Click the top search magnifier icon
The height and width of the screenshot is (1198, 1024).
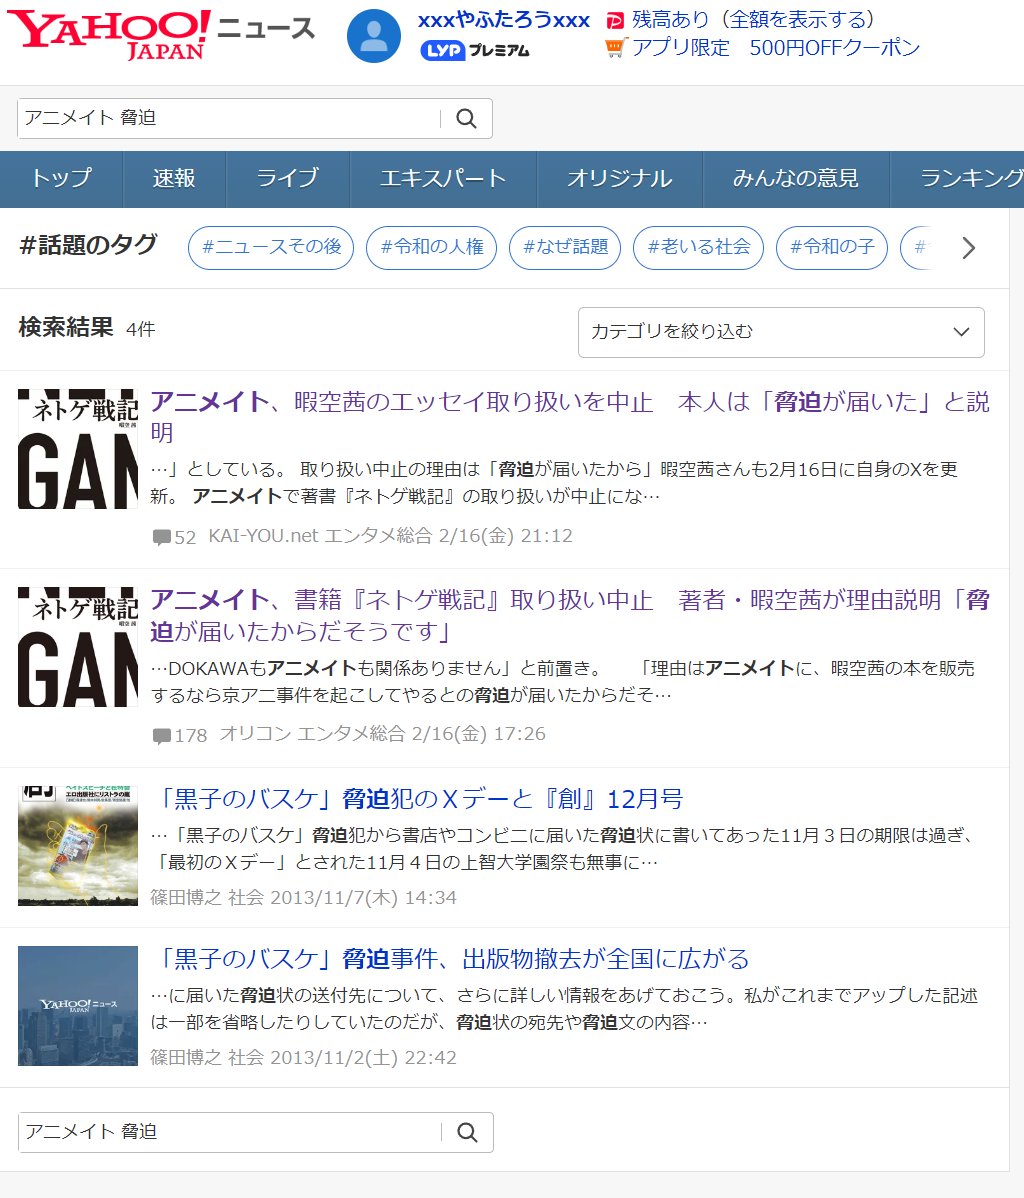(x=466, y=118)
